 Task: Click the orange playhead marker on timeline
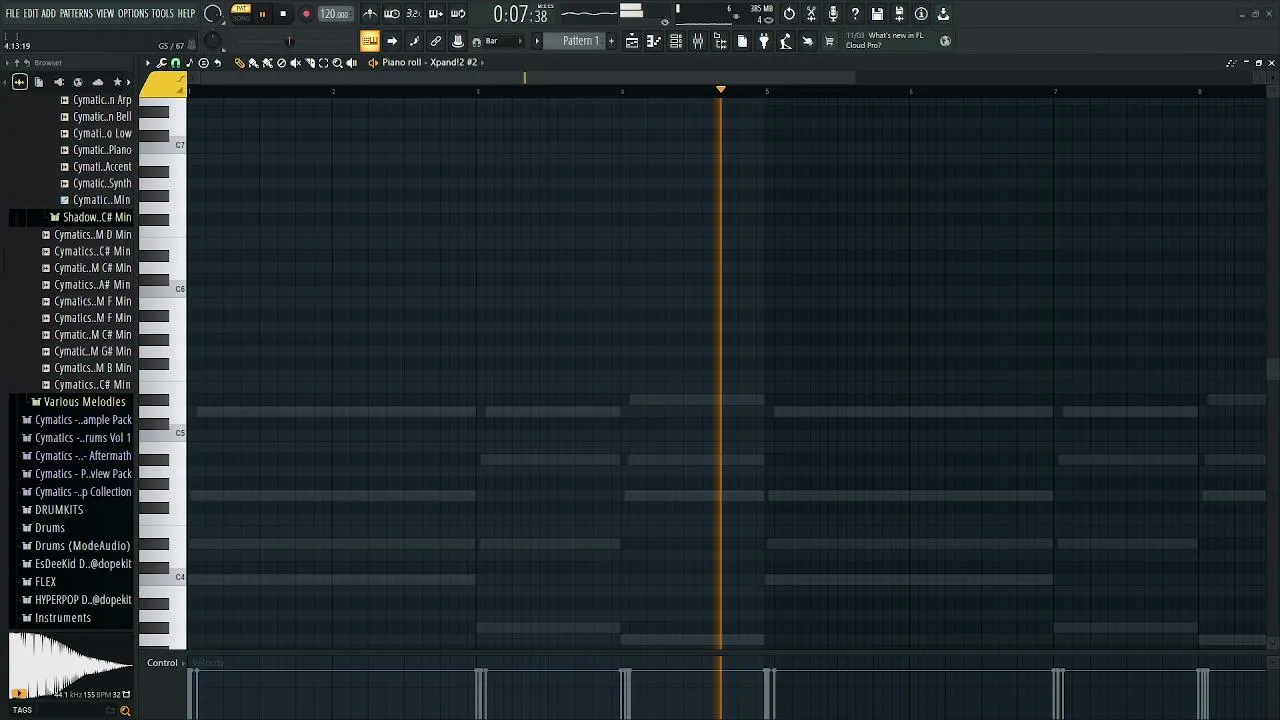(x=721, y=90)
